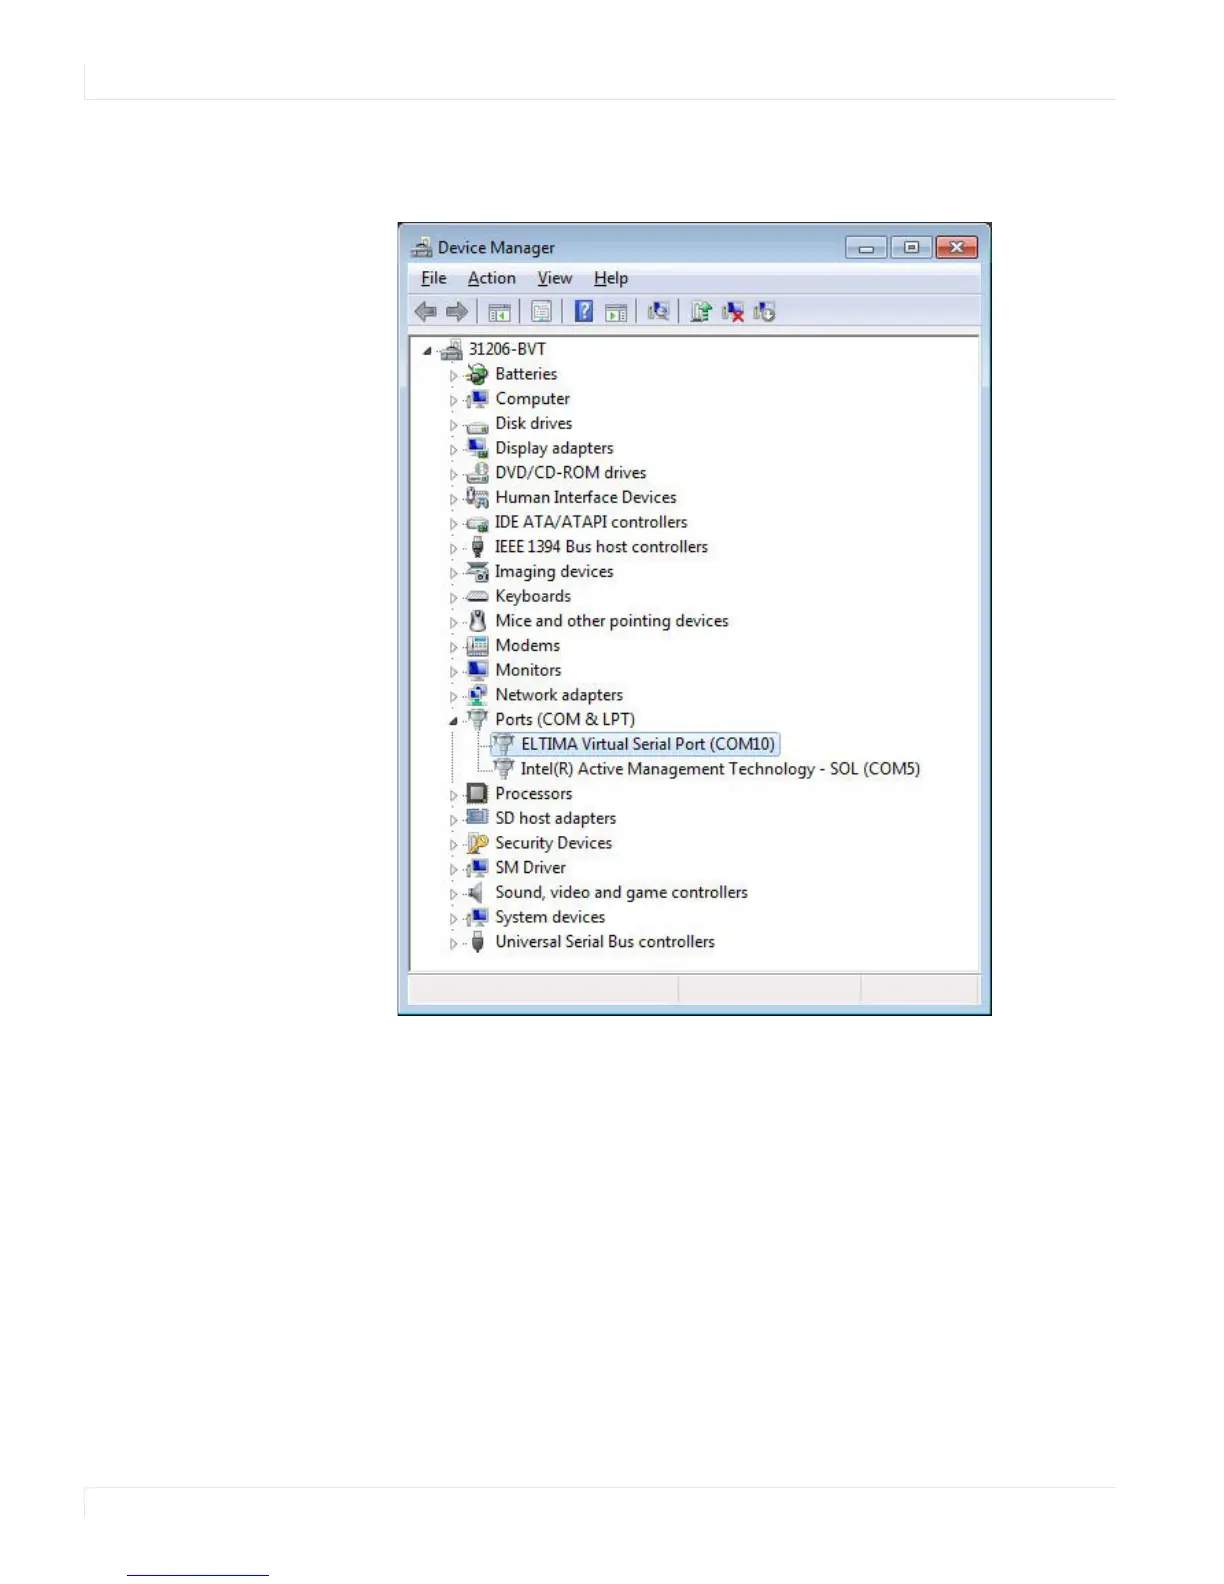The image size is (1224, 1584).
Task: Select the "Ports (COM & LPT)" label
Action: pos(565,720)
